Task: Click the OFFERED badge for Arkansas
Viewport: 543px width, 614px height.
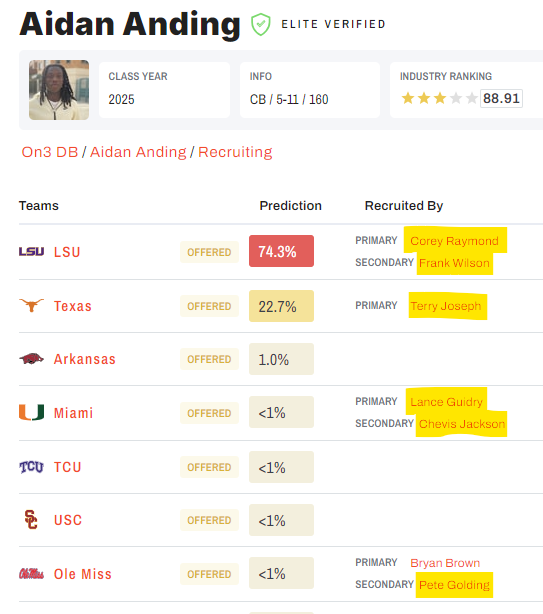Action: [209, 359]
